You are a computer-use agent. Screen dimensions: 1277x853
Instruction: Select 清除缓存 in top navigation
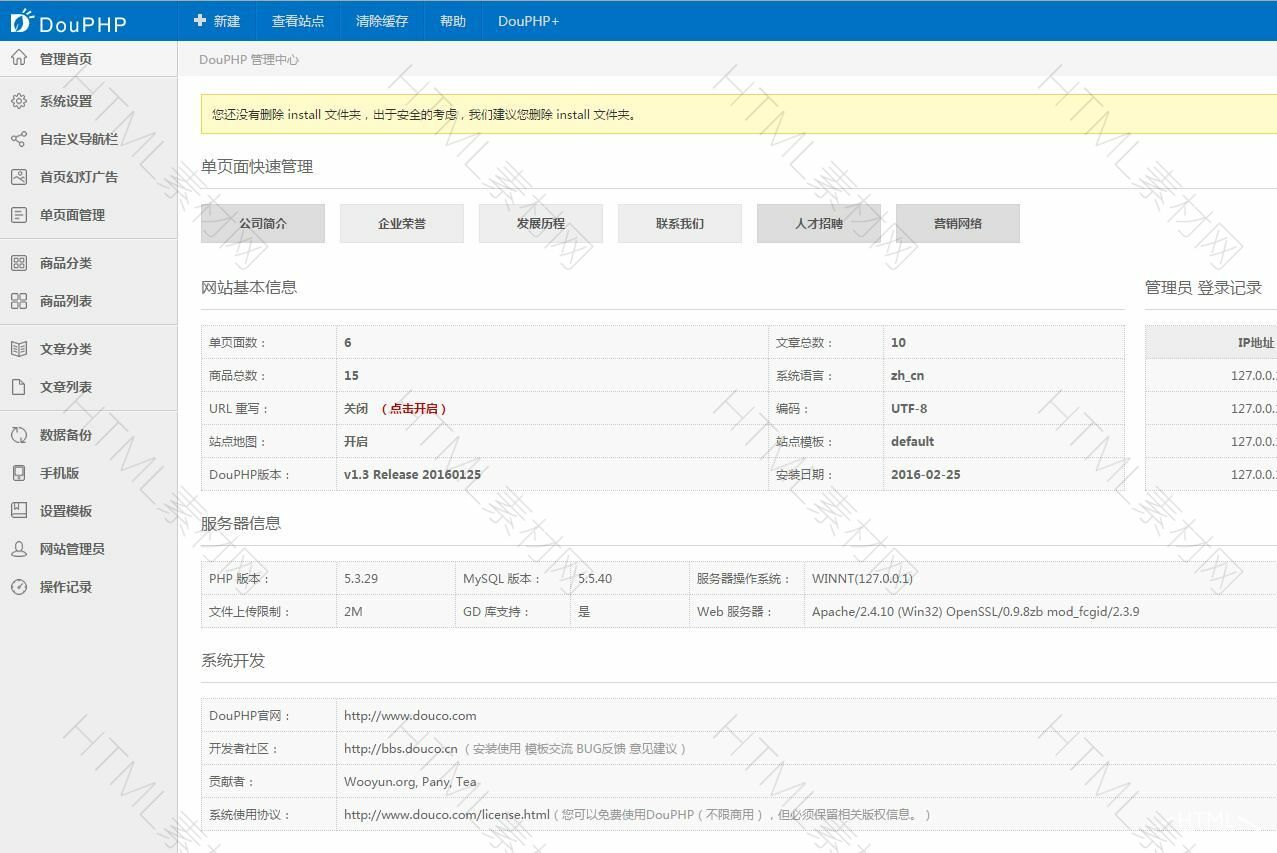point(382,21)
